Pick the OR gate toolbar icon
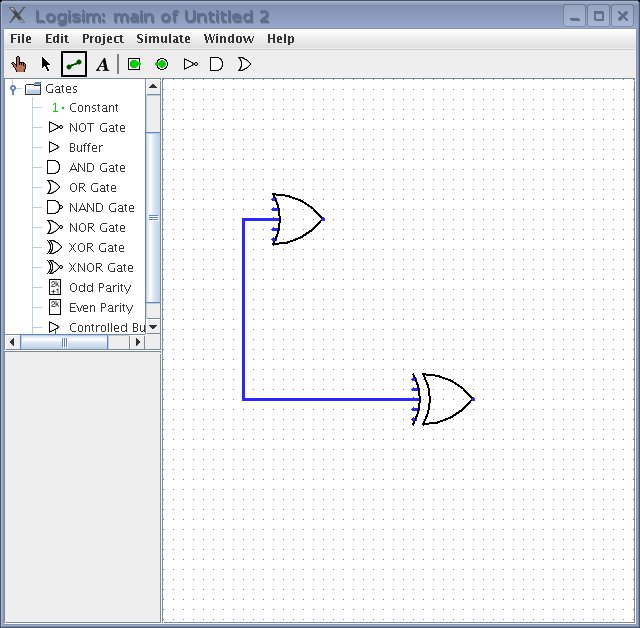This screenshot has width=640, height=628. click(x=243, y=64)
